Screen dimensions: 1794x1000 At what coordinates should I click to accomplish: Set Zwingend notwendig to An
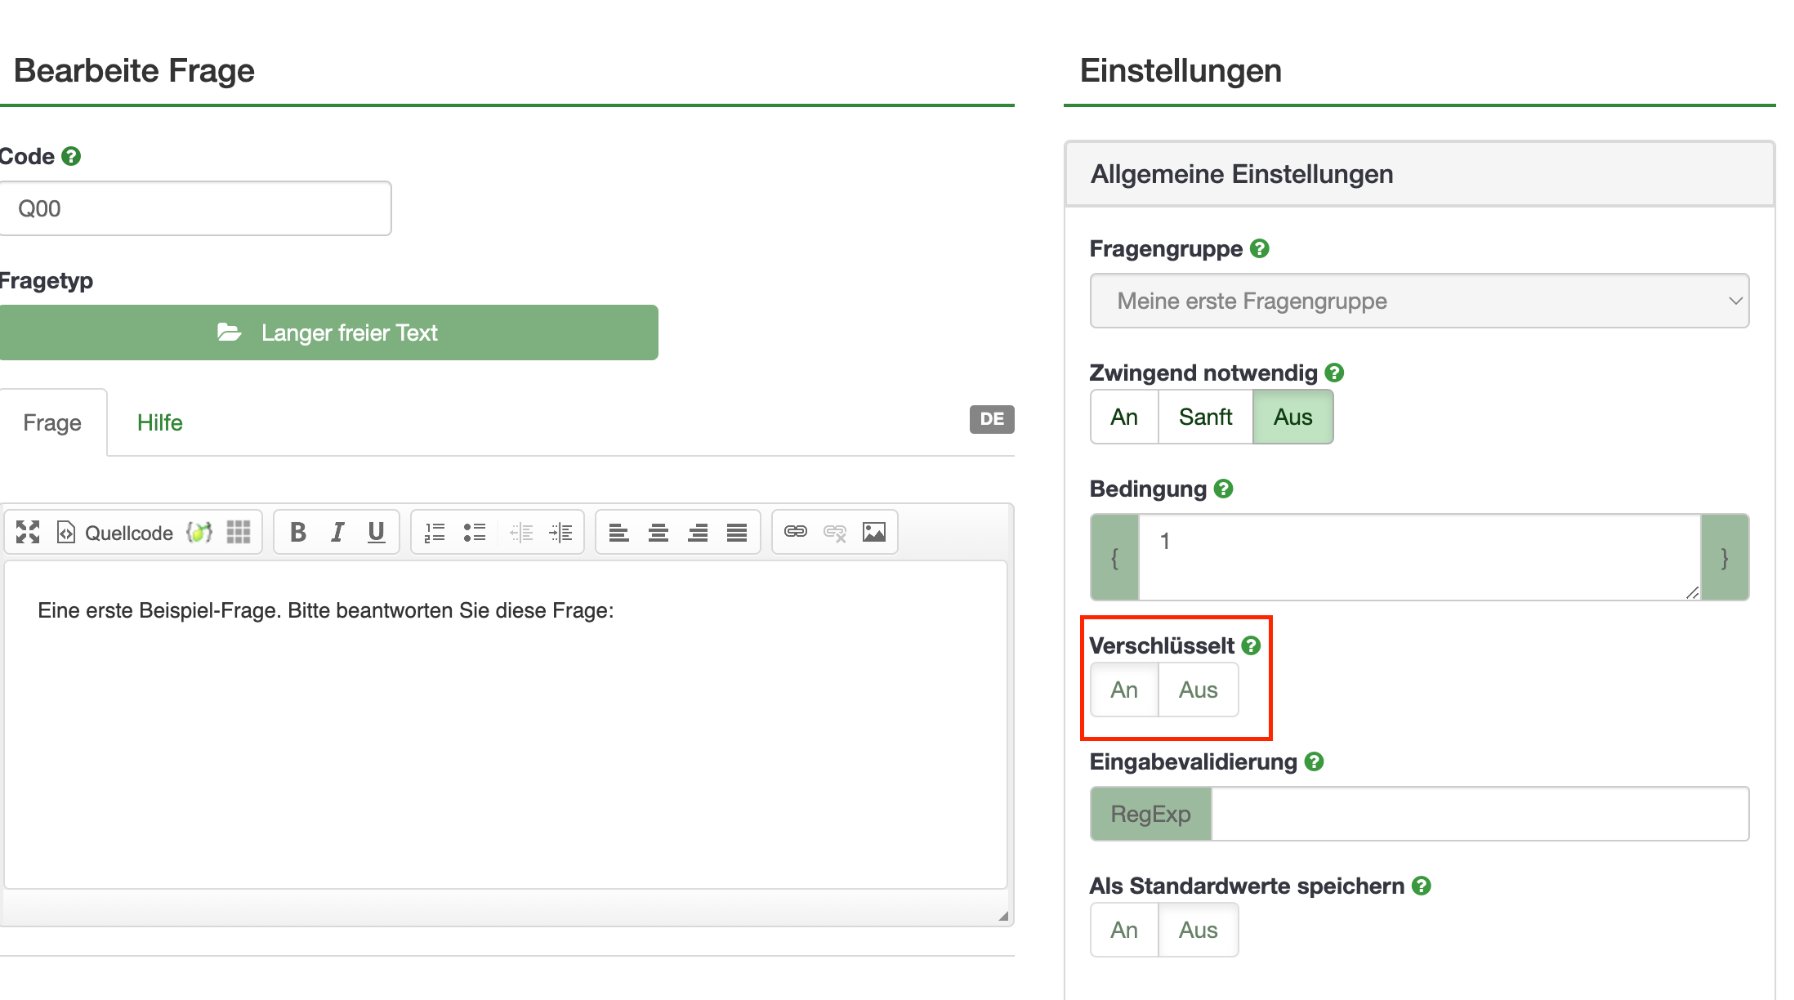[1124, 417]
